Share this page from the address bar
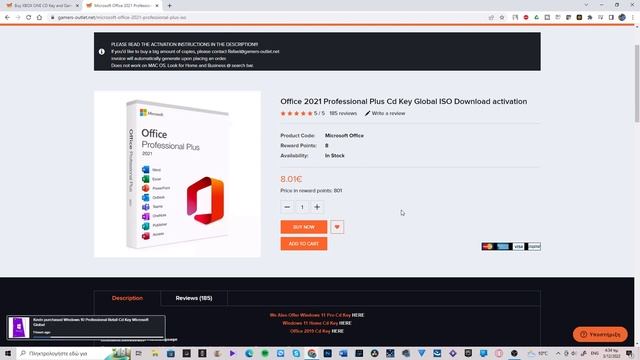The height and width of the screenshot is (360, 640). (x=491, y=18)
